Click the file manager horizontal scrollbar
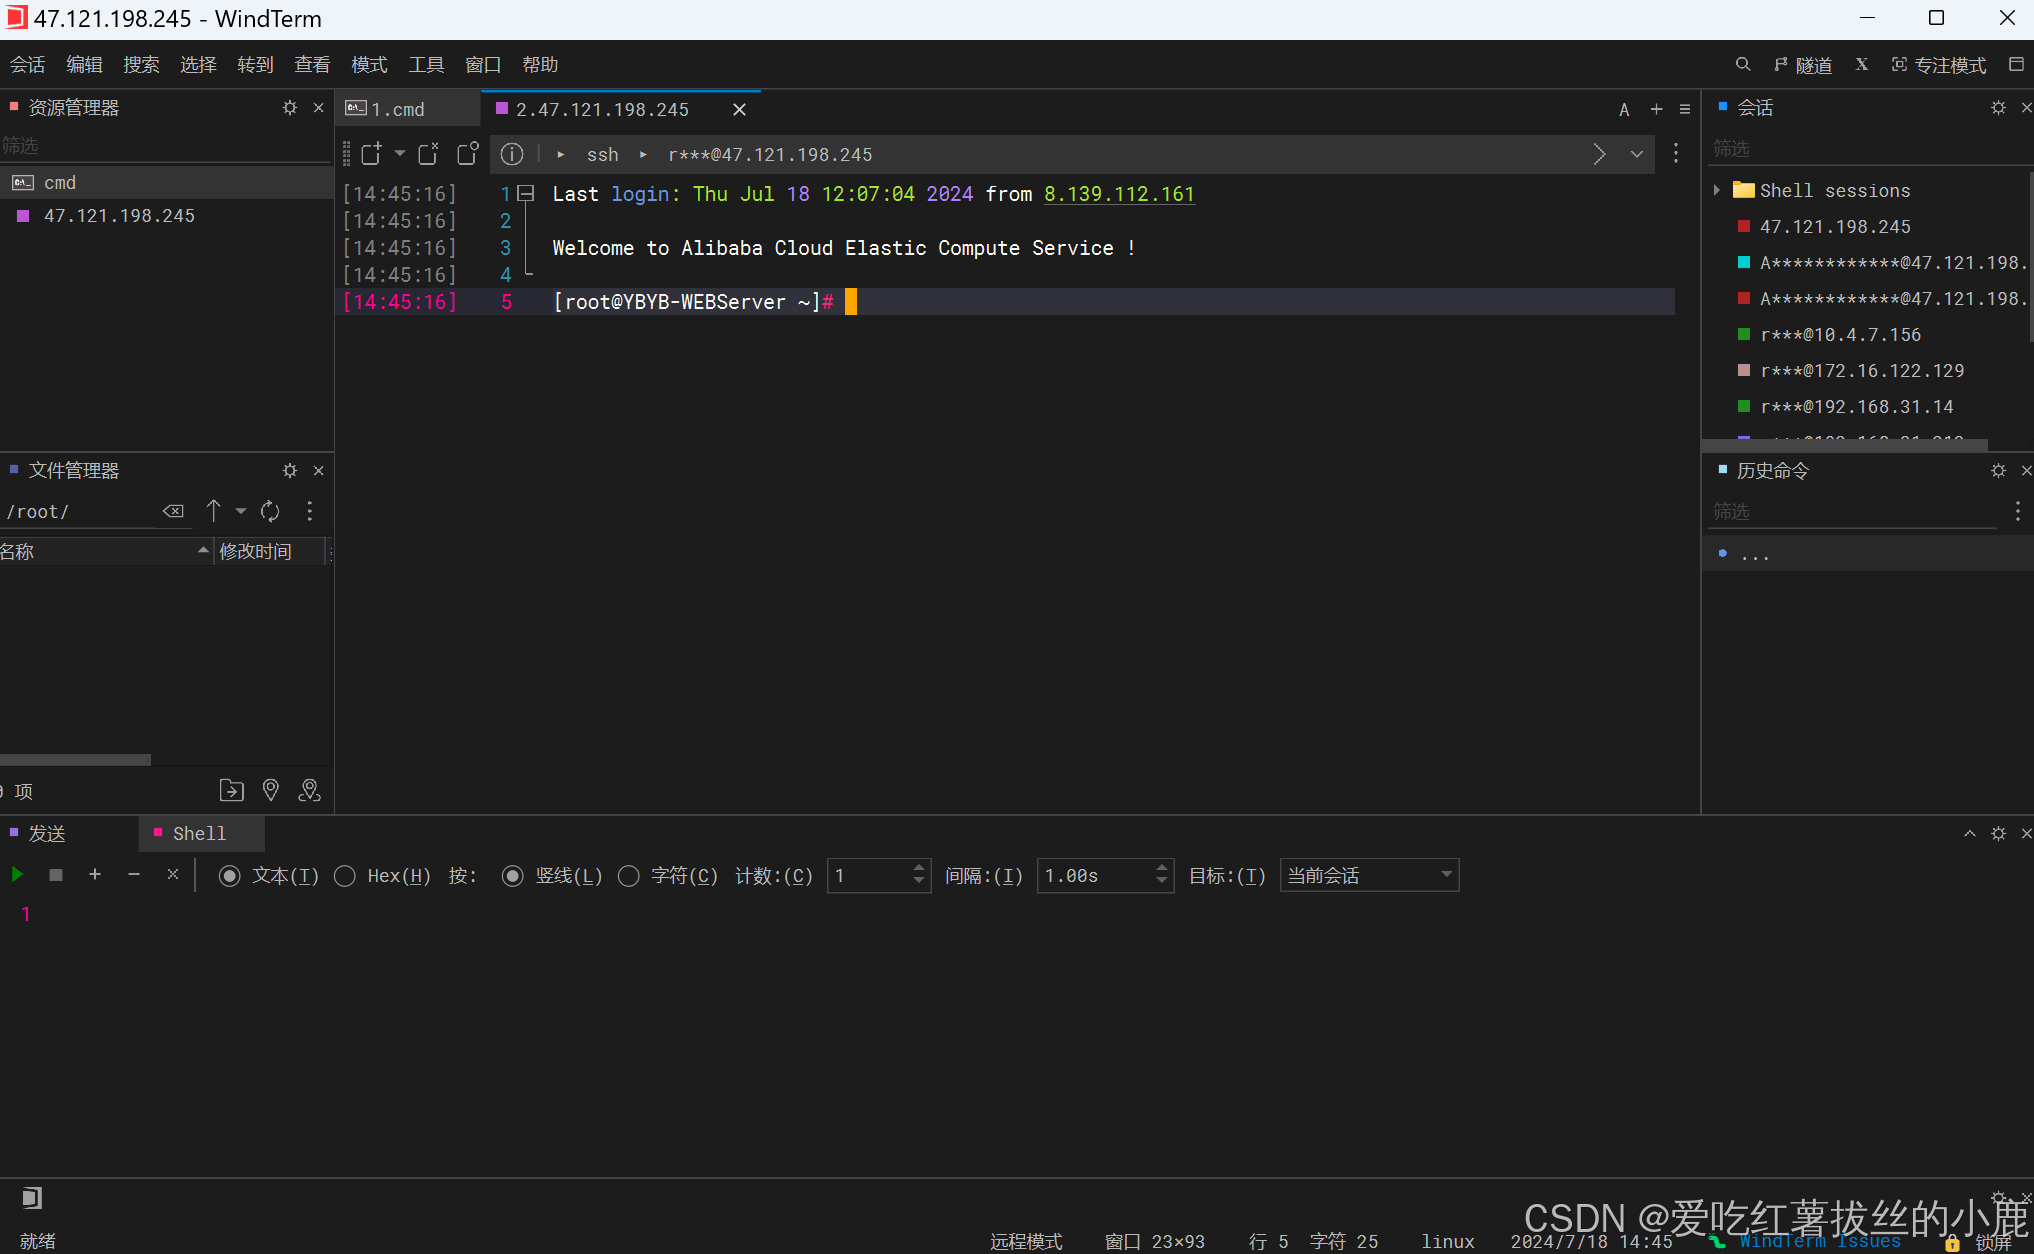The width and height of the screenshot is (2034, 1254). pyautogui.click(x=75, y=759)
